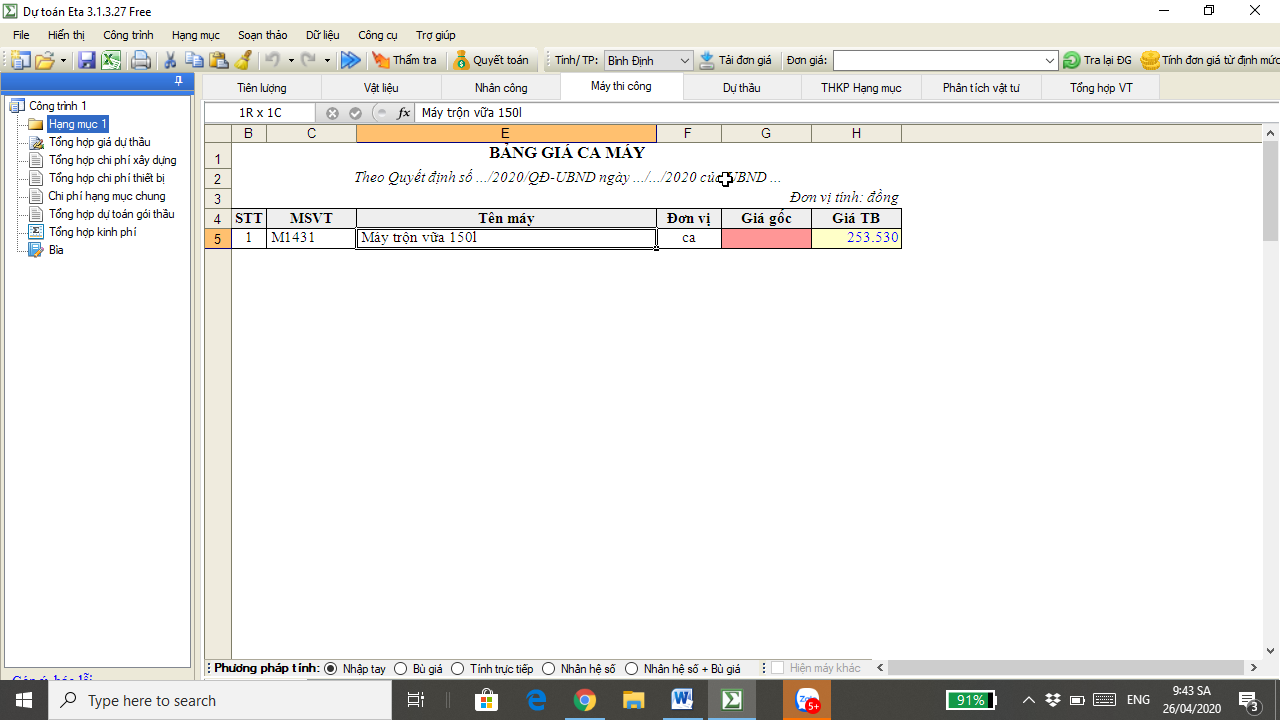Click the pink Giá gốc cell
1280x720 pixels.
point(766,238)
